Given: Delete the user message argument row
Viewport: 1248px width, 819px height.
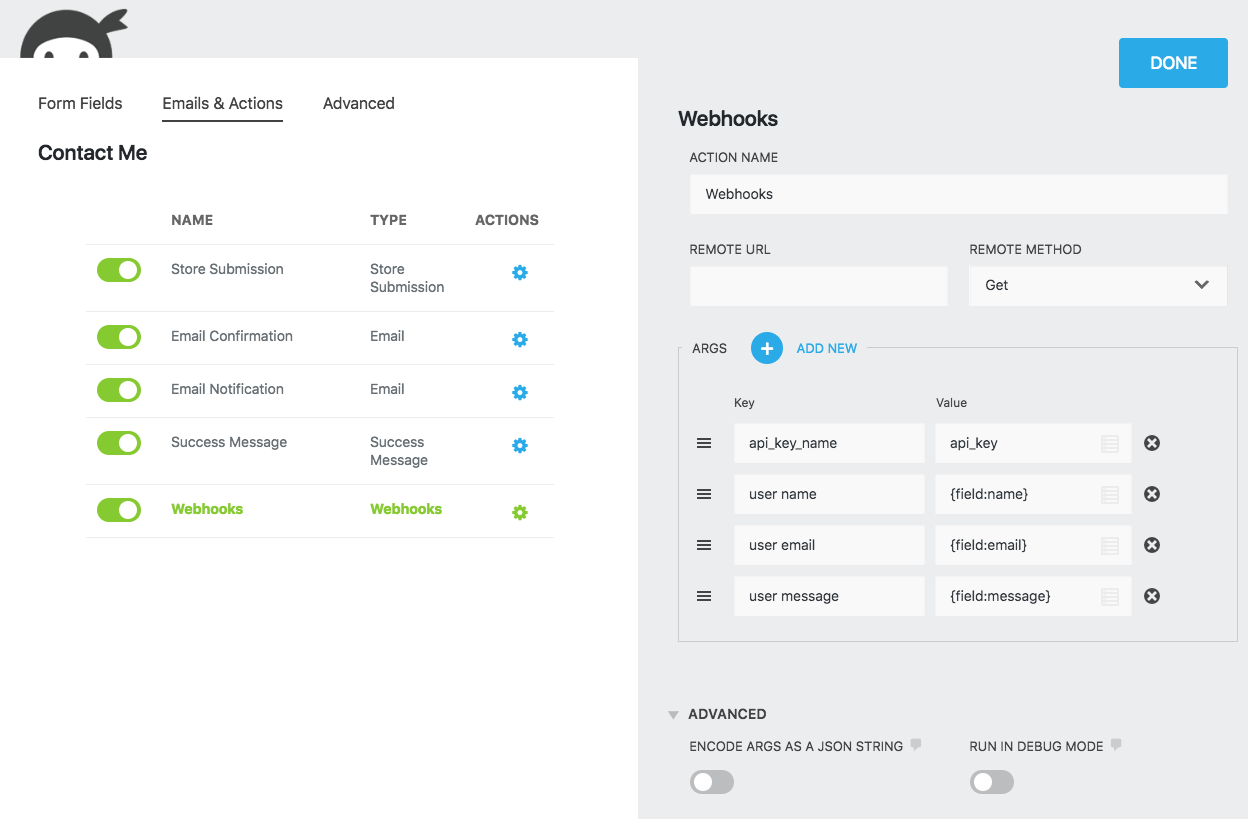Looking at the screenshot, I should coord(1151,595).
